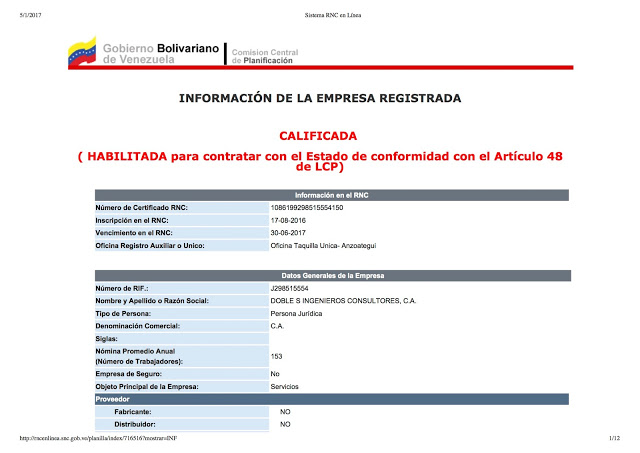Click the 'Datos Generales de la Empresa' header
Image resolution: width=640 pixels, height=453 pixels.
click(333, 275)
